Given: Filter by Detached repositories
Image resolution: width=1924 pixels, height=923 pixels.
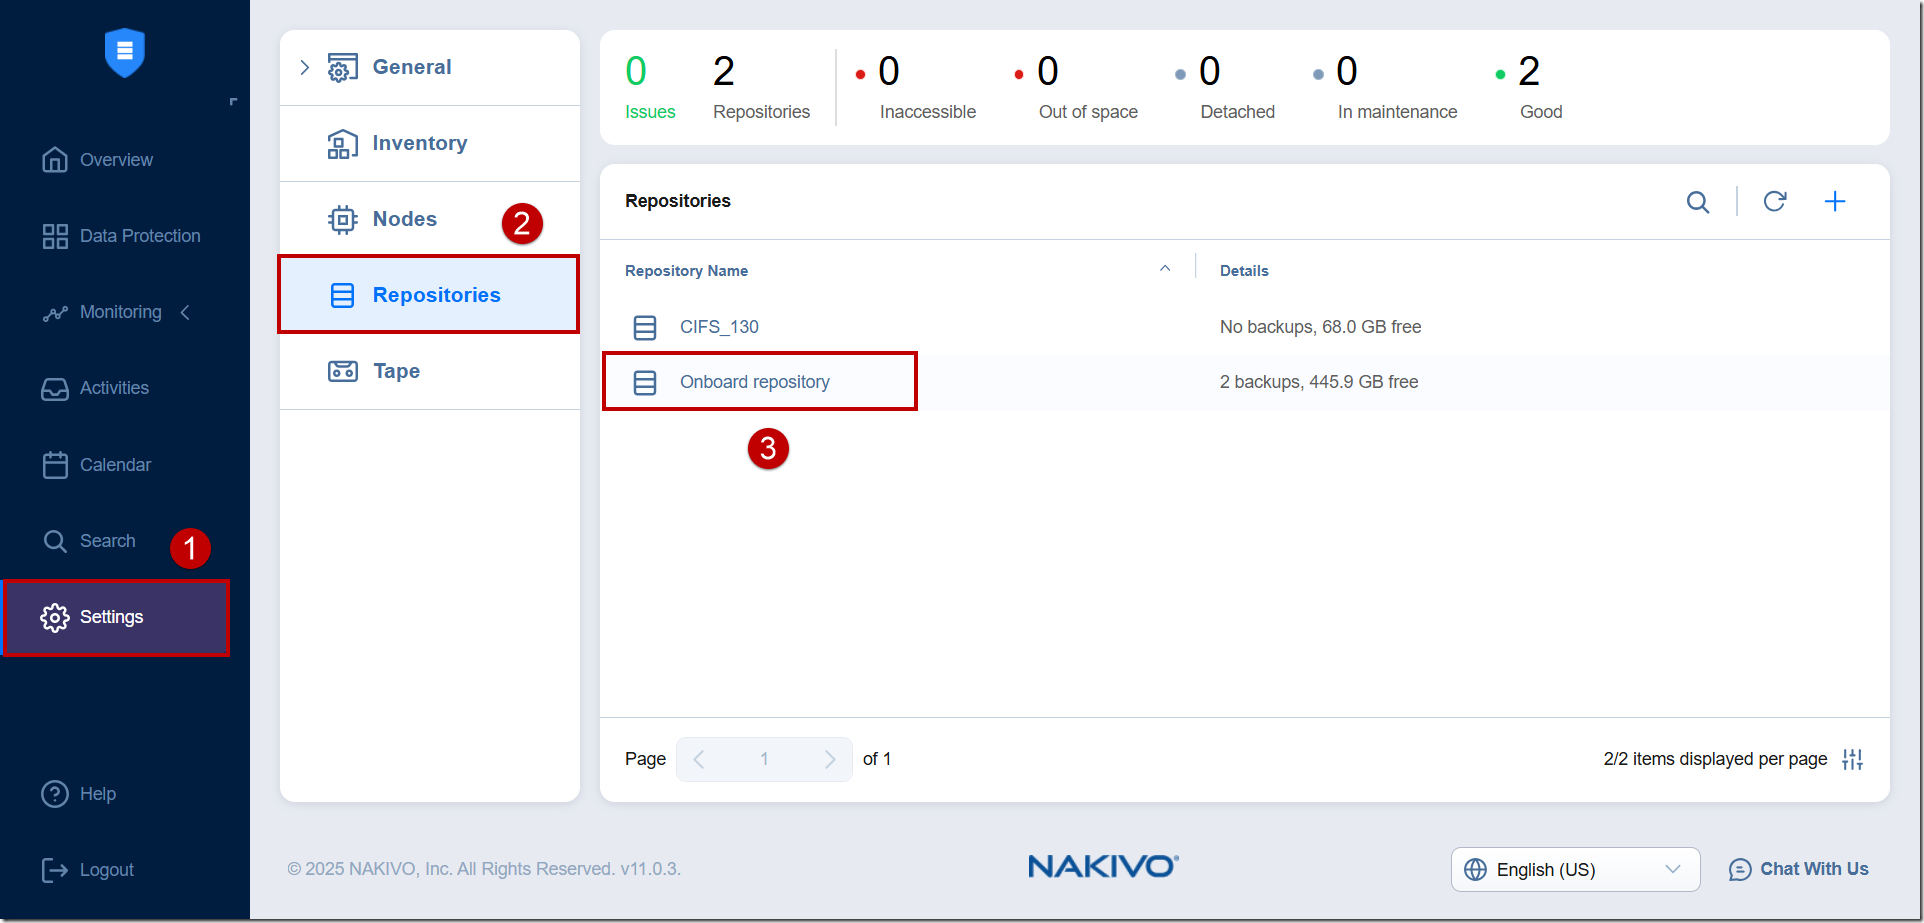Looking at the screenshot, I should point(1225,88).
